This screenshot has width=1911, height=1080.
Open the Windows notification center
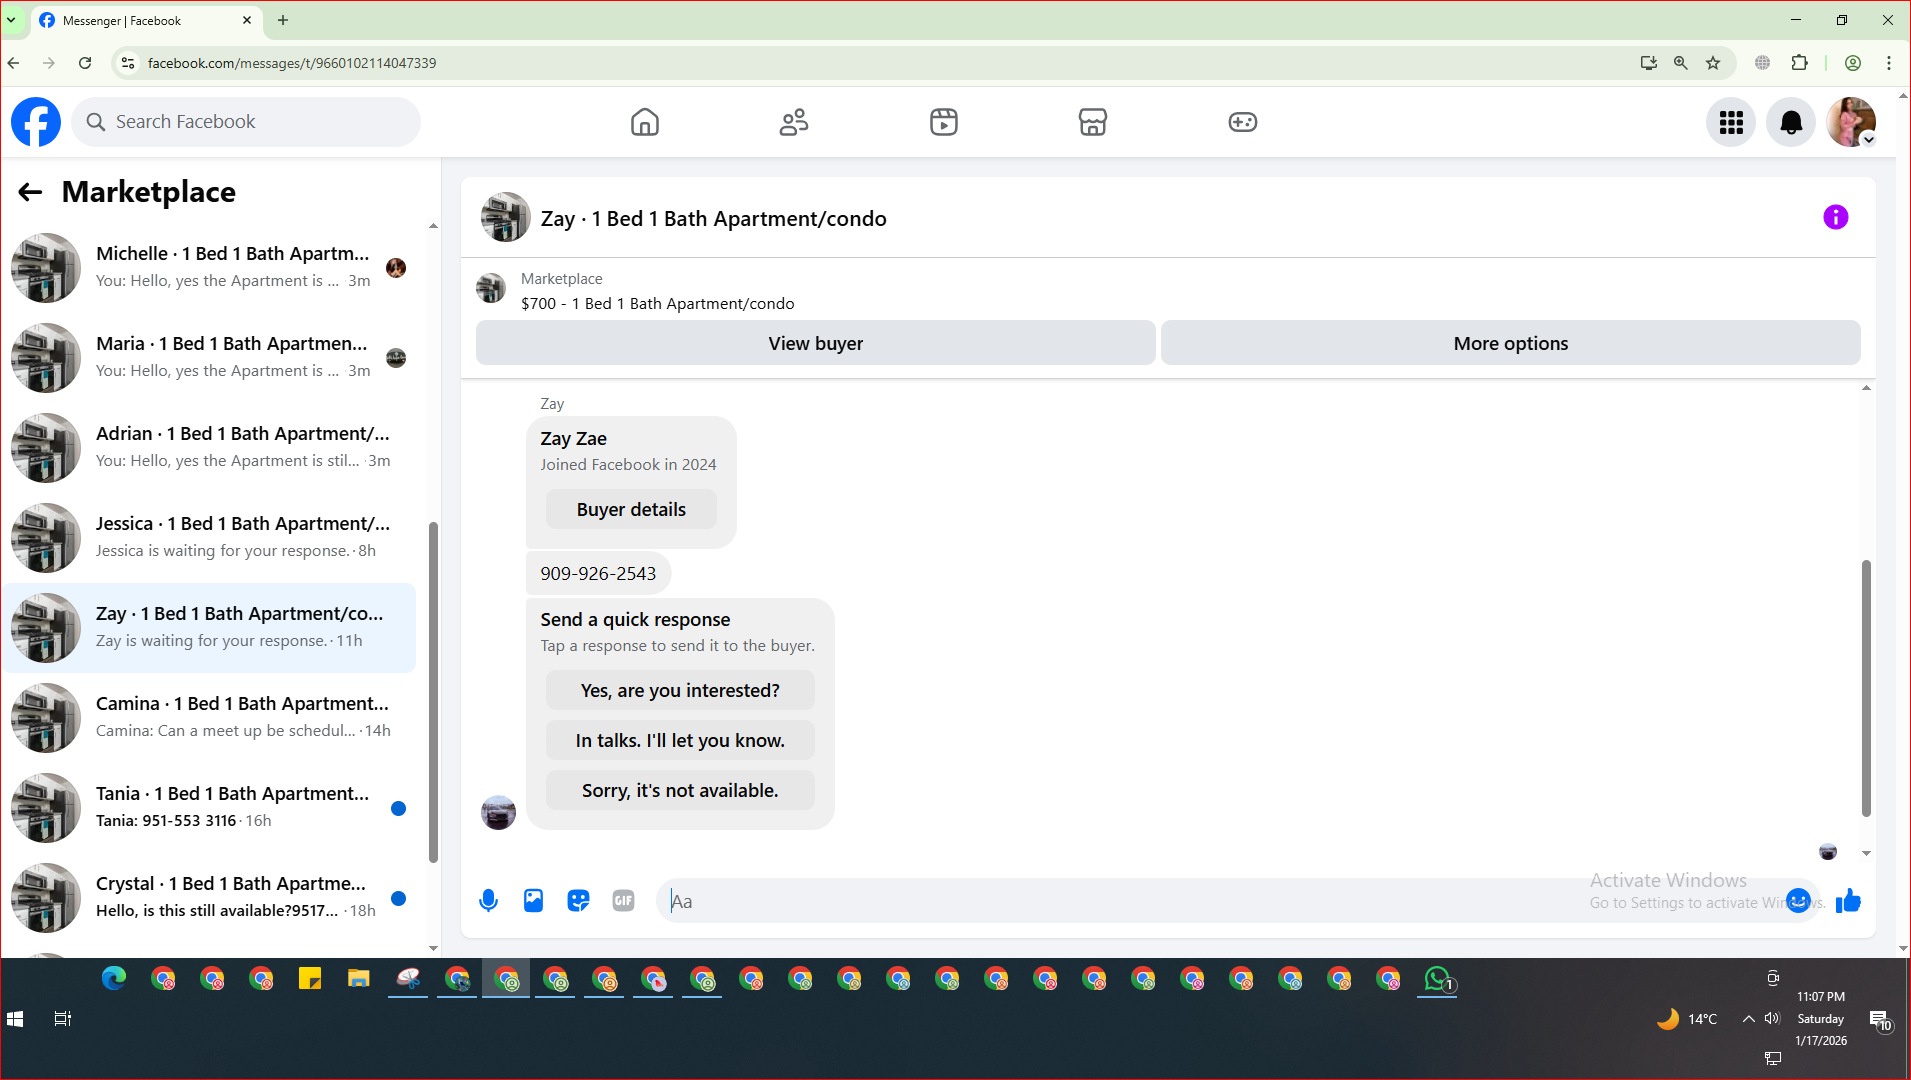(1881, 1019)
